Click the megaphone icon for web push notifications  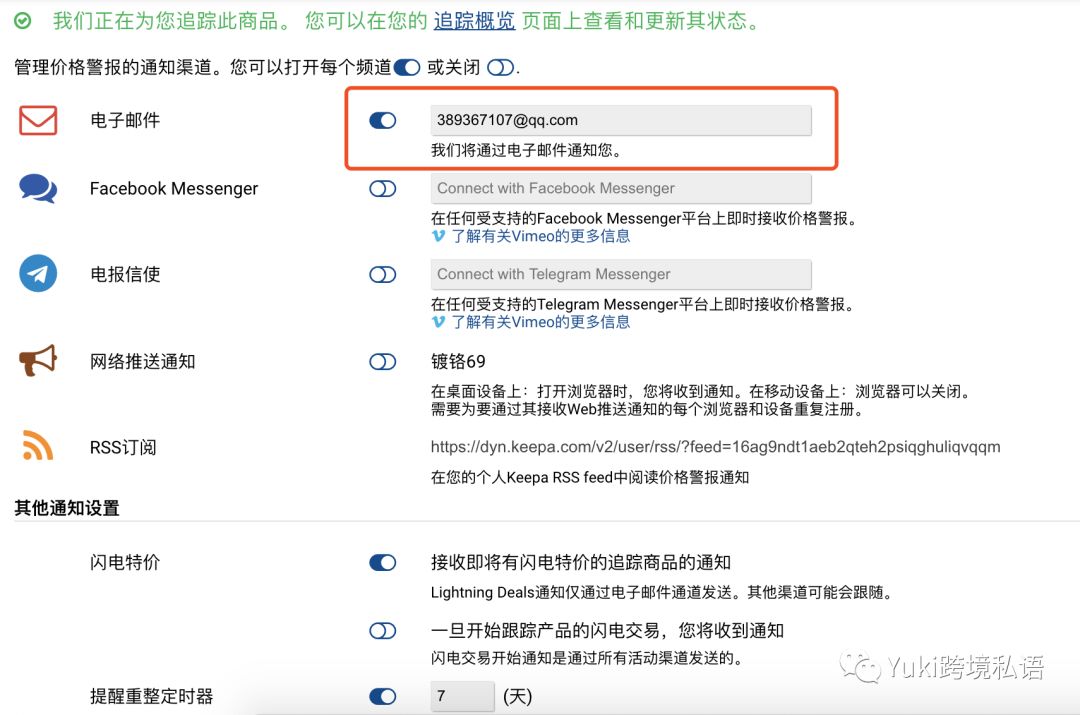[36, 361]
